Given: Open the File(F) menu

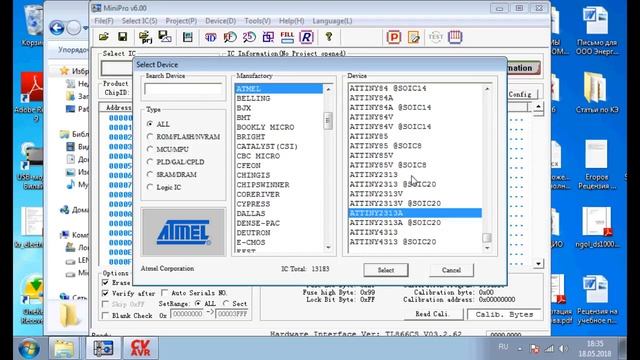Looking at the screenshot, I should 104,21.
